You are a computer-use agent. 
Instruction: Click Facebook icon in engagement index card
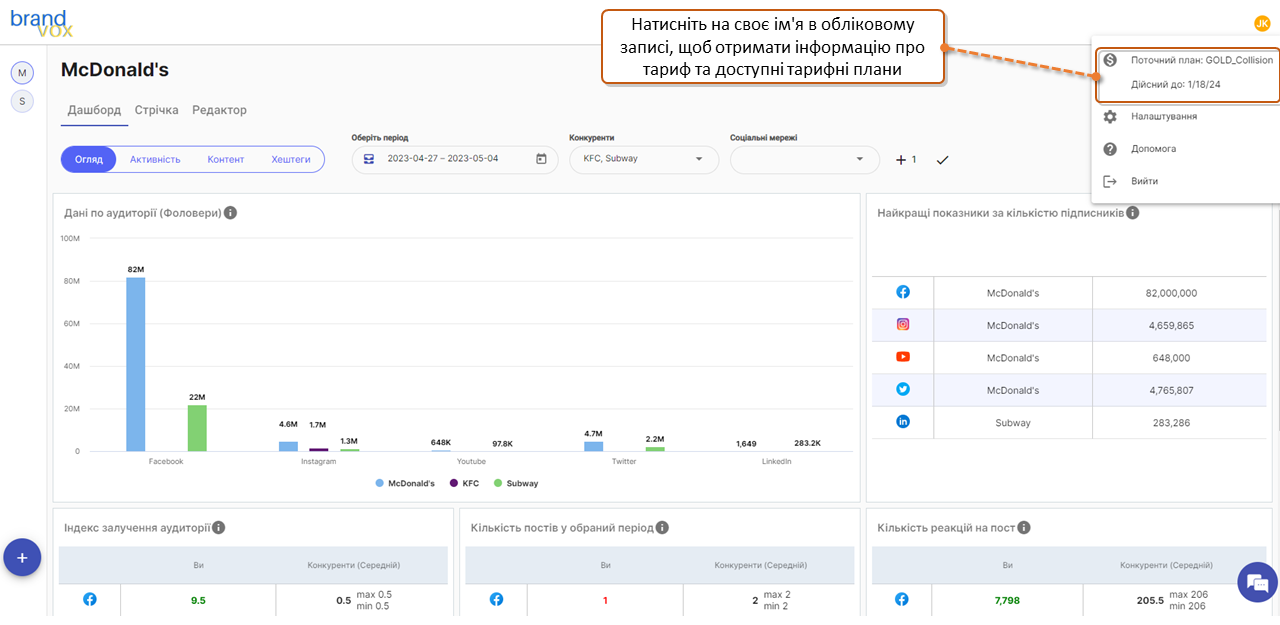89,599
